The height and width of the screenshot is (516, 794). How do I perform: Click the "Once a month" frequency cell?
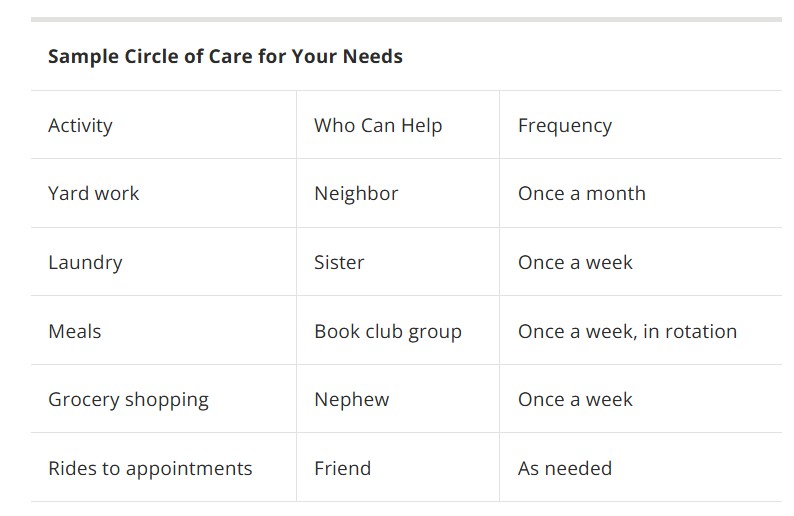click(582, 194)
